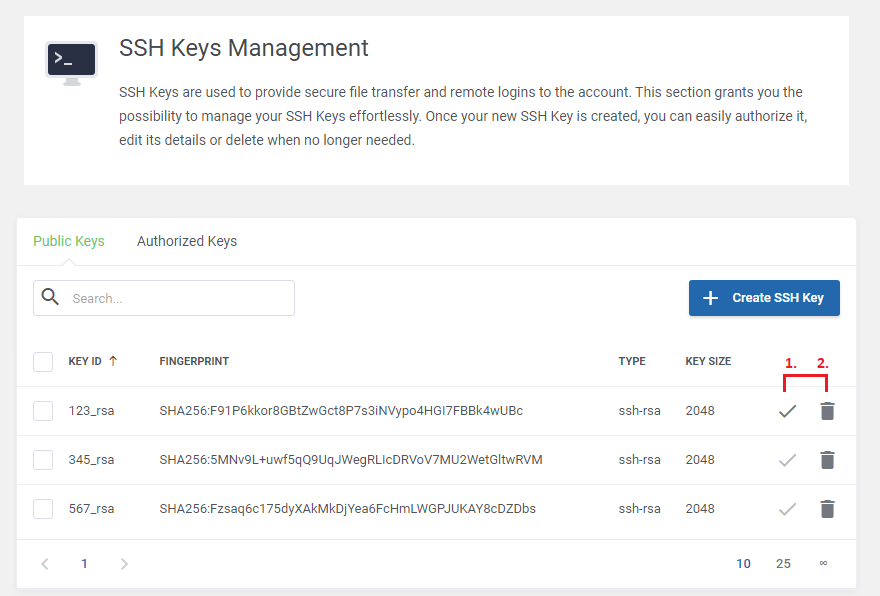Click 2048 key size in 567_rsa row

coord(700,509)
